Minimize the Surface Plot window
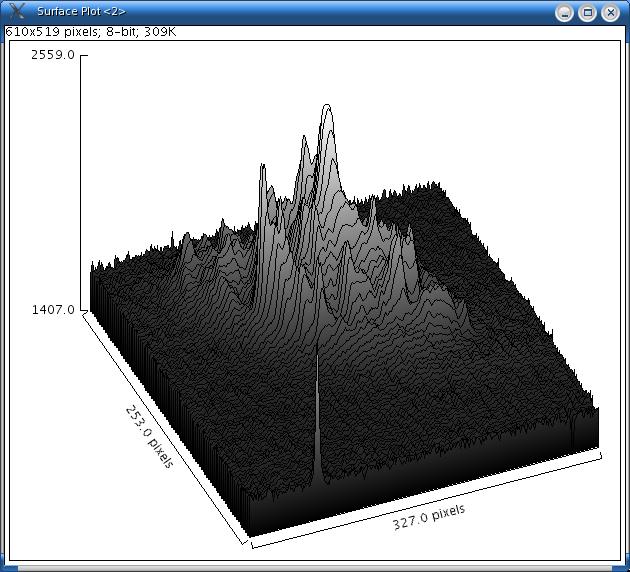Image resolution: width=630 pixels, height=572 pixels. (x=565, y=12)
